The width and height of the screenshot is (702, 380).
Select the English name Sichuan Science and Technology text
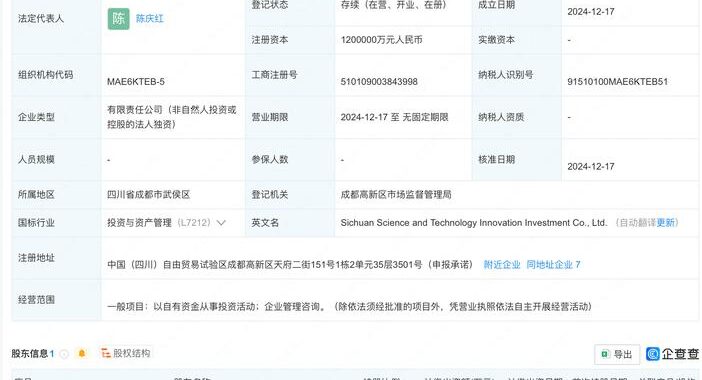pyautogui.click(x=474, y=222)
